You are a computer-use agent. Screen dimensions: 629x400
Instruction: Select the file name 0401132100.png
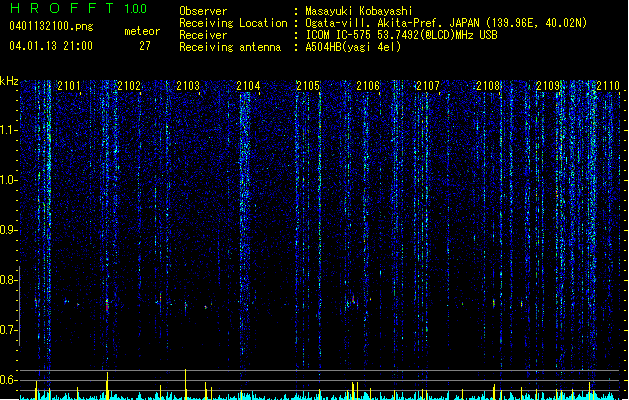(x=51, y=26)
